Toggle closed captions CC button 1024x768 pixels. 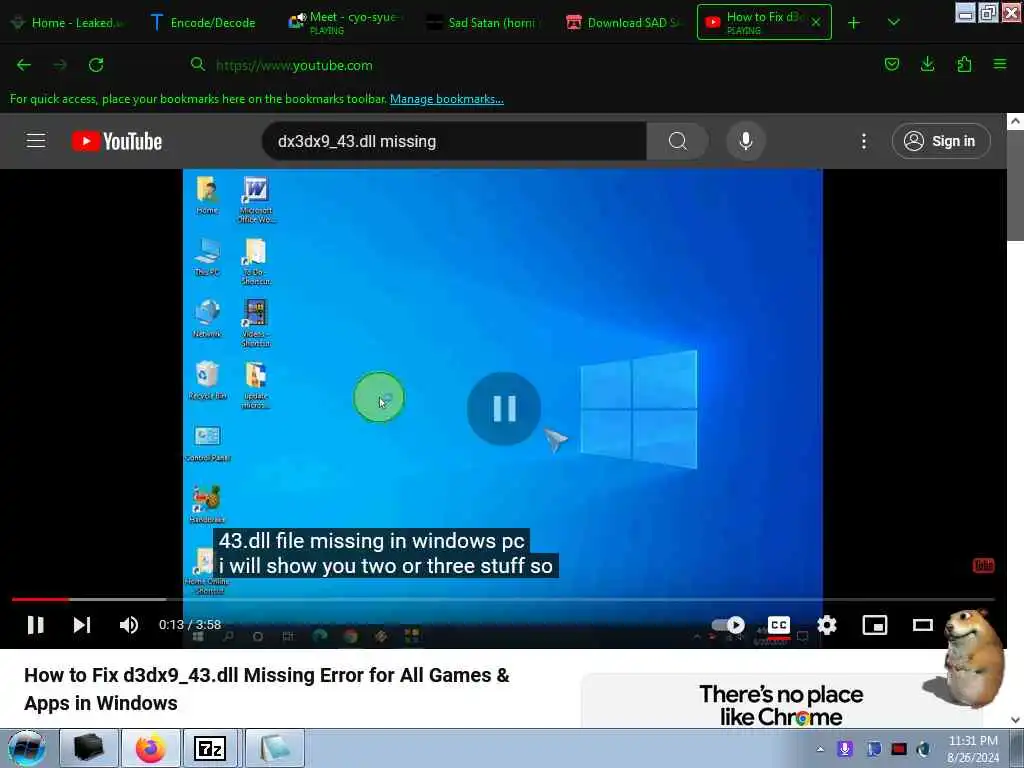pos(778,625)
